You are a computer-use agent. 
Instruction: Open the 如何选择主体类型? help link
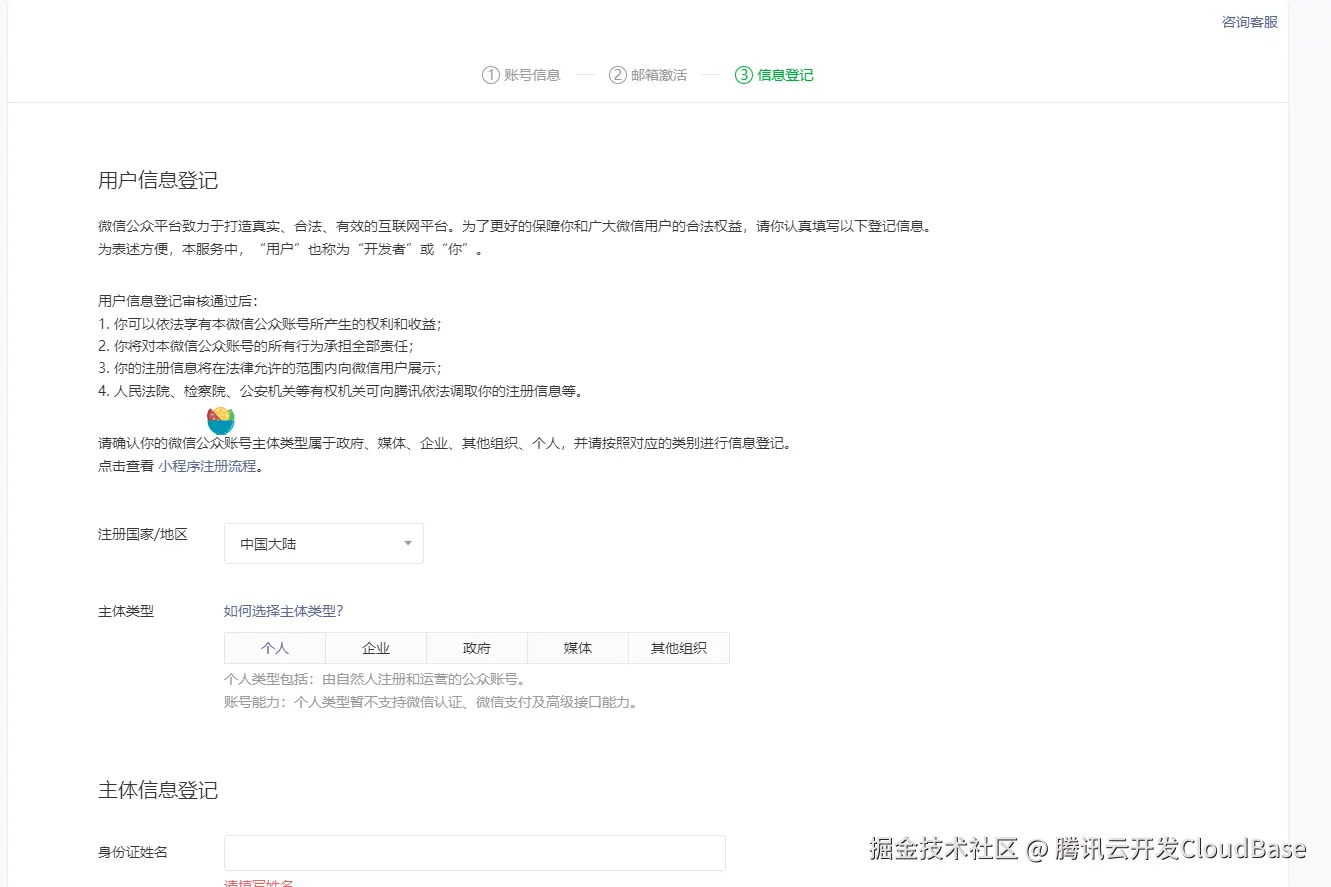tap(284, 611)
